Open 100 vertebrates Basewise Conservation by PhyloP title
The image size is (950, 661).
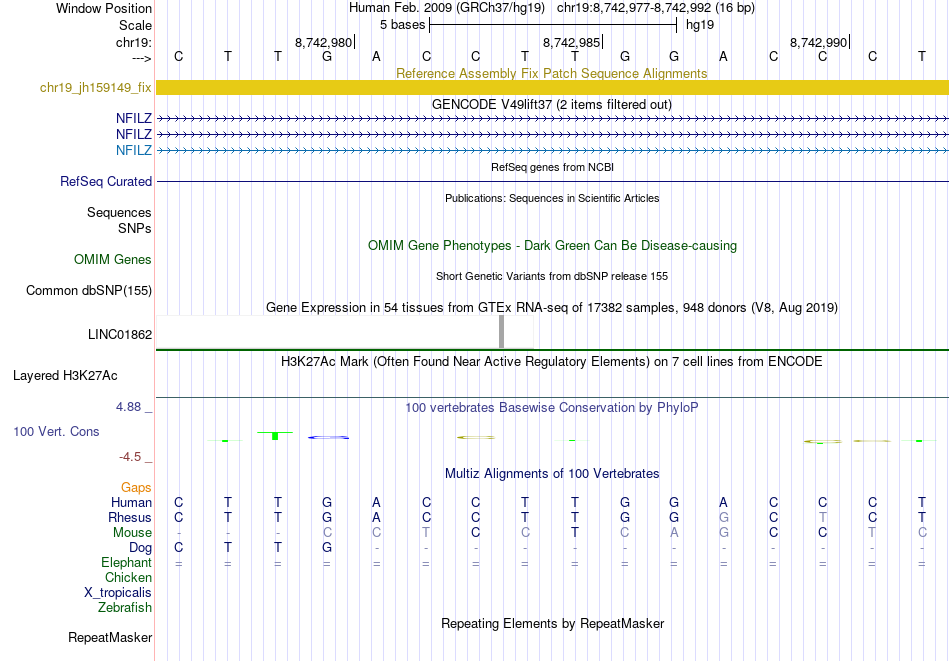click(552, 407)
